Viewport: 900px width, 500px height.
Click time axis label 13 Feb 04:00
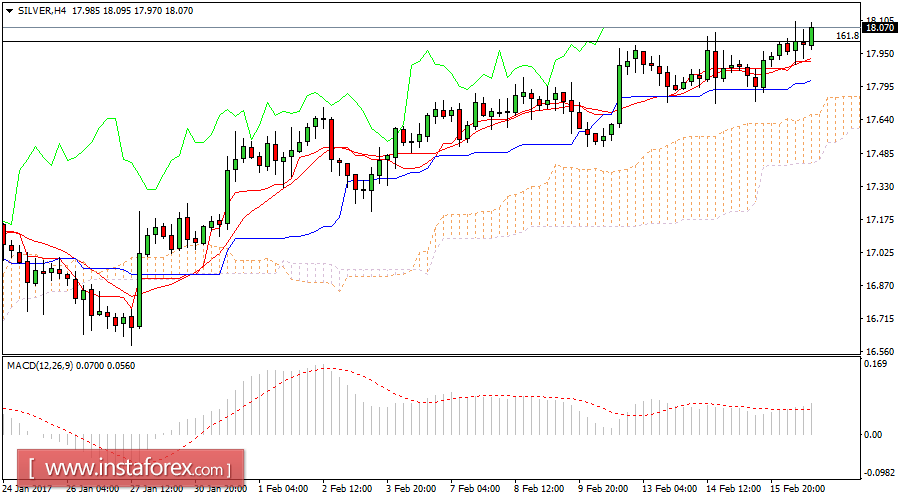pyautogui.click(x=669, y=489)
